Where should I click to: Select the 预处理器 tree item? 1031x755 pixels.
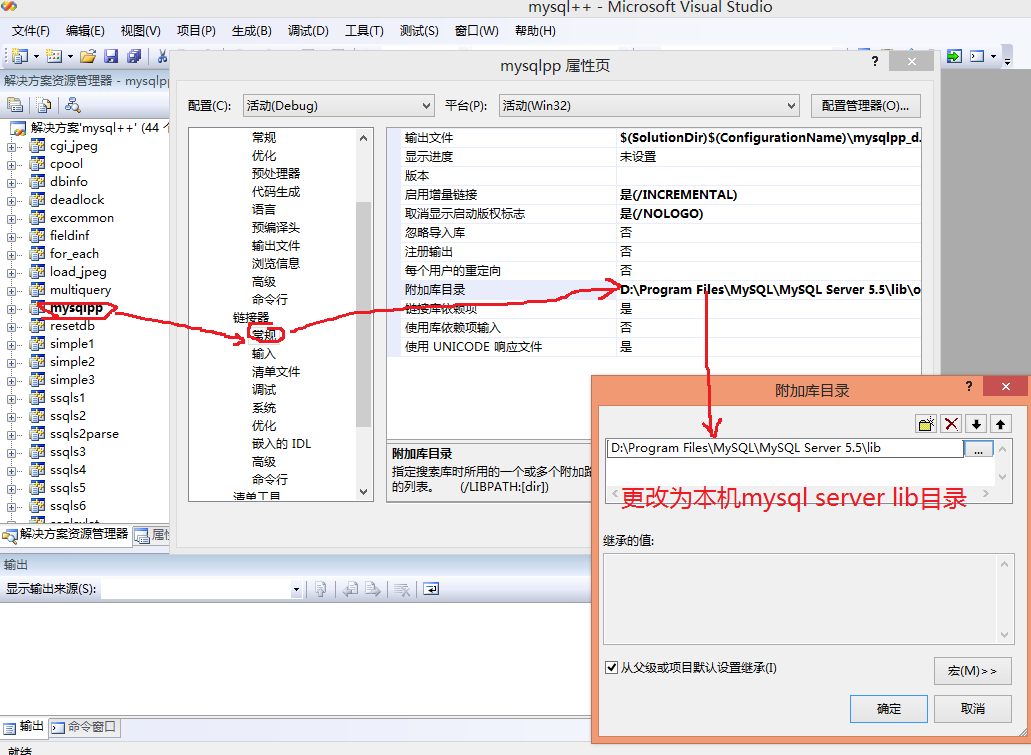pos(276,174)
